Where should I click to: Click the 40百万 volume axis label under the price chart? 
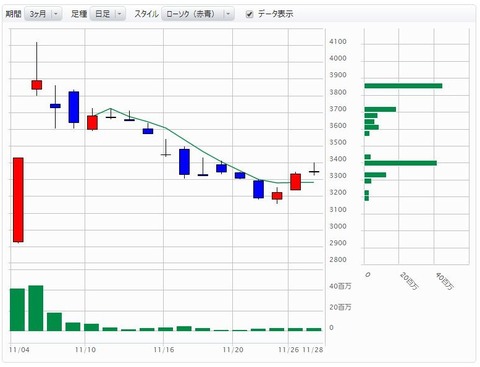pos(340,286)
